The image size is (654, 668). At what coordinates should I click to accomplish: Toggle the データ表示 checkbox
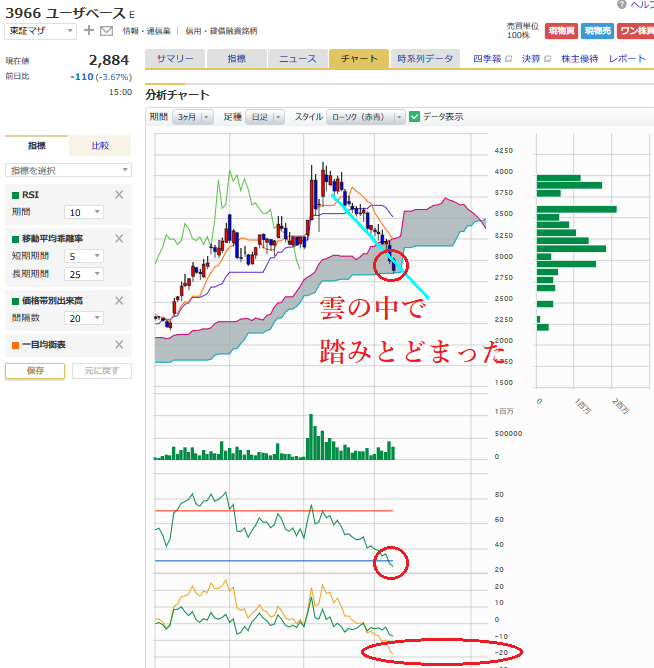point(415,117)
